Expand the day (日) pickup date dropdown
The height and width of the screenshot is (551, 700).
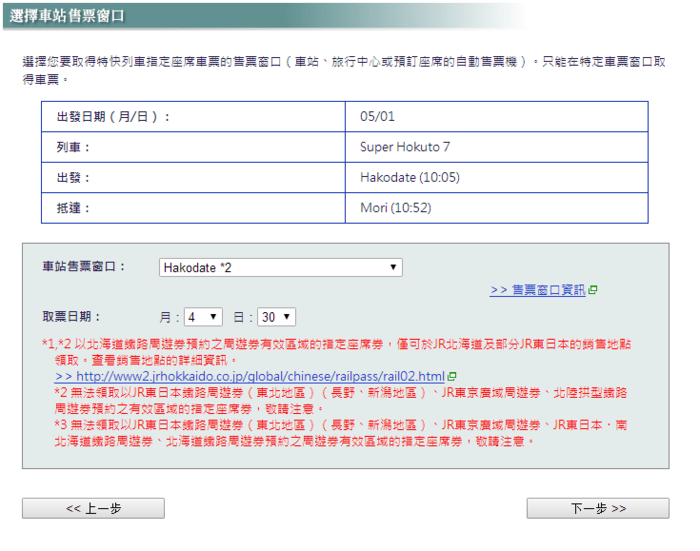(276, 317)
